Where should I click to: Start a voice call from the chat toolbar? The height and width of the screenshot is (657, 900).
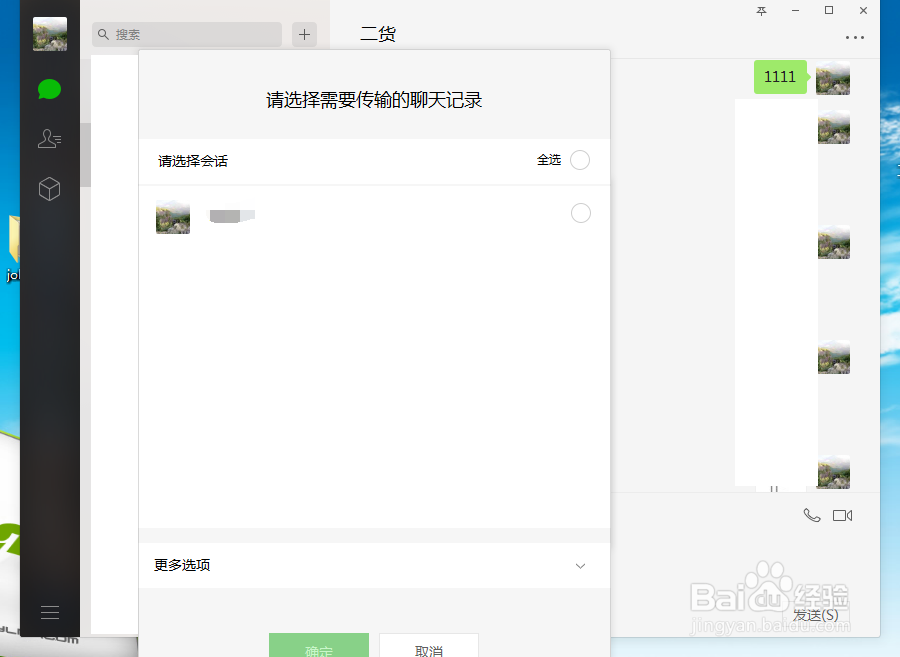tap(811, 515)
